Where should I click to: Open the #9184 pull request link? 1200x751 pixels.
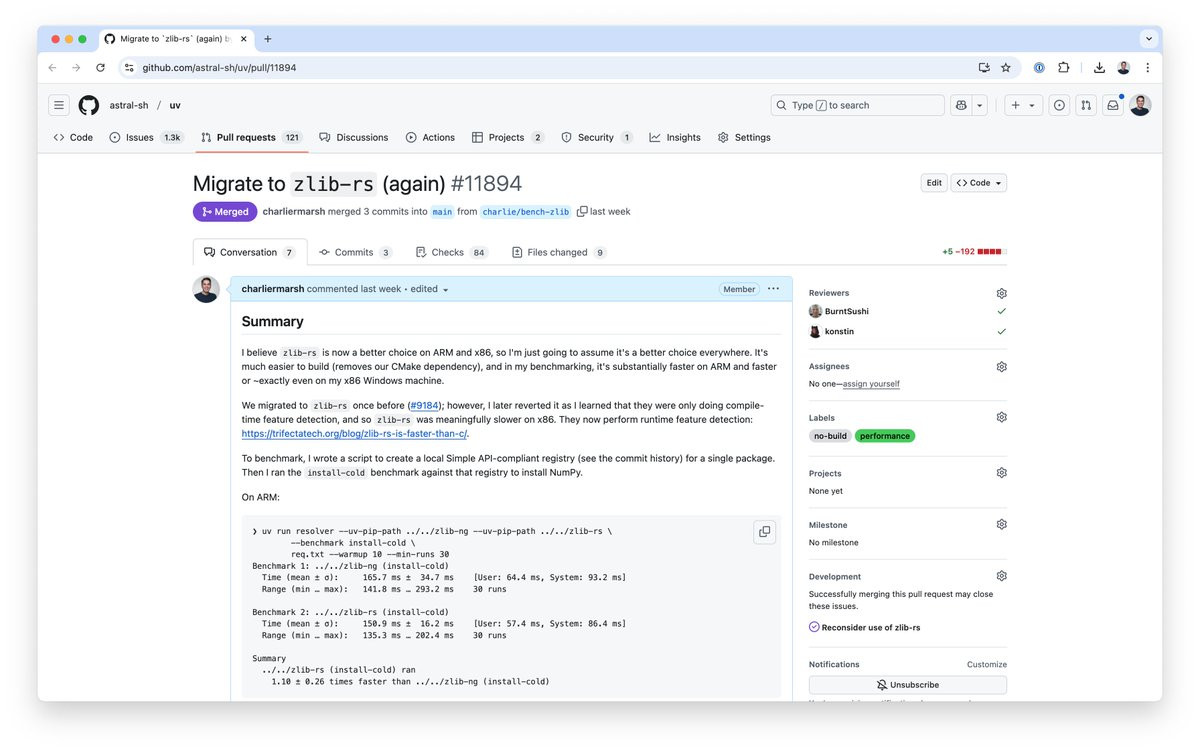click(424, 406)
